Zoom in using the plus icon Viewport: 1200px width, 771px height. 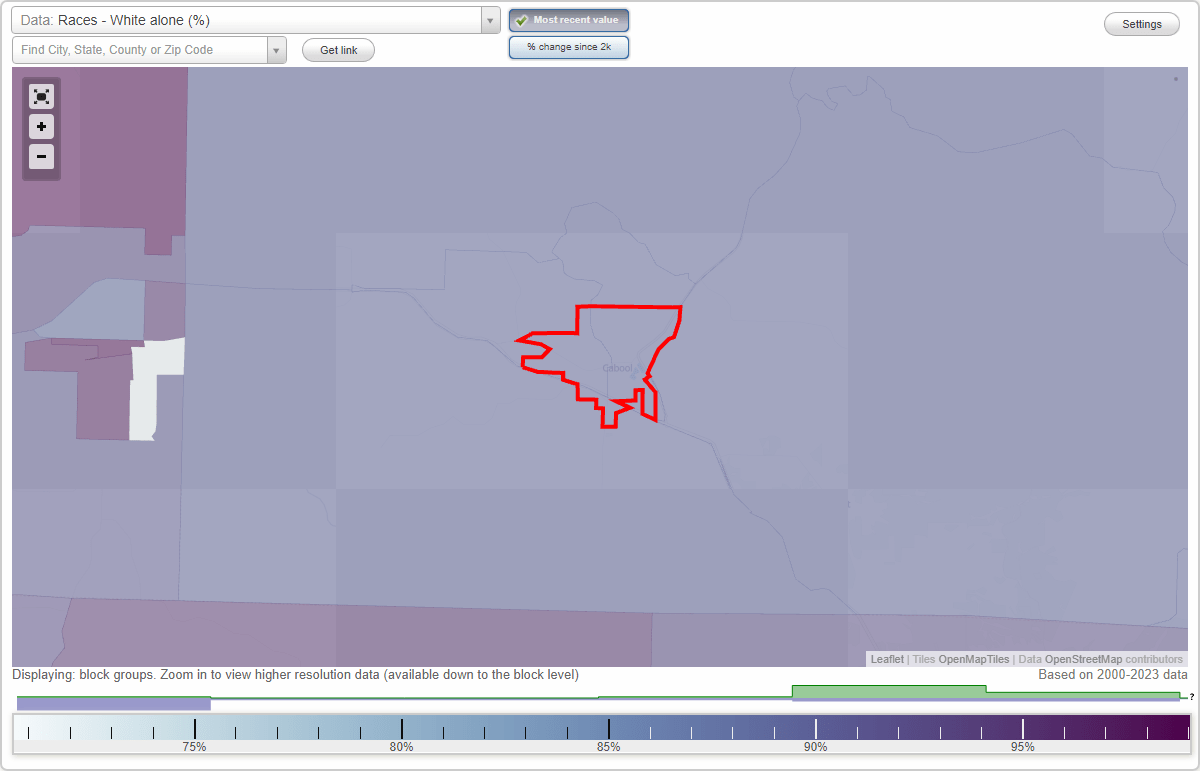(x=41, y=127)
